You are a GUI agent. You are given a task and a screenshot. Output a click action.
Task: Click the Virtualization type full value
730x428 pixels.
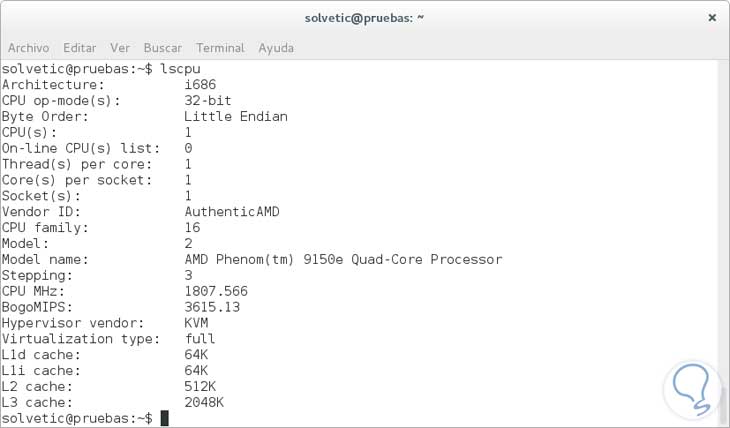200,339
